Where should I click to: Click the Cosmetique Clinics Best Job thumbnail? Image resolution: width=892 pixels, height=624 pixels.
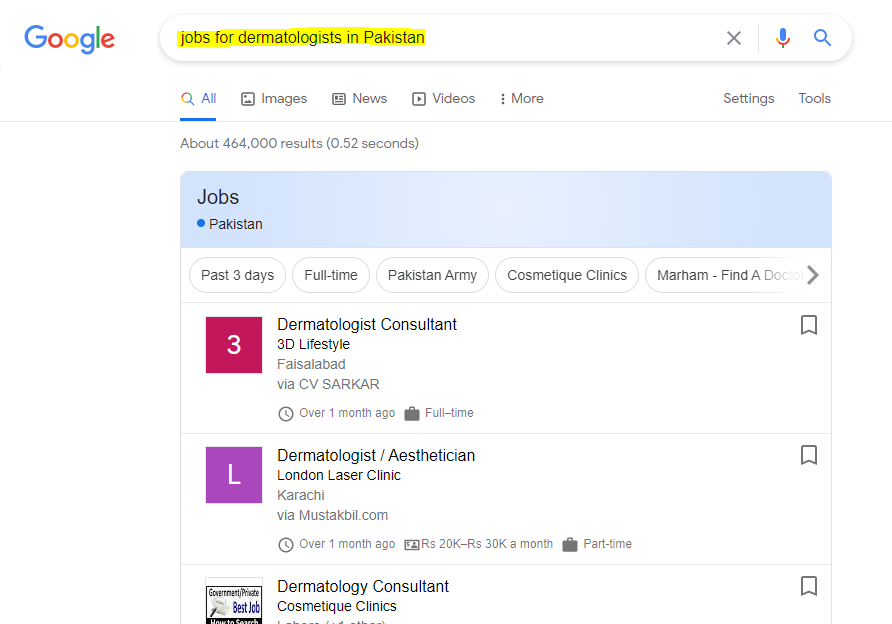click(234, 601)
